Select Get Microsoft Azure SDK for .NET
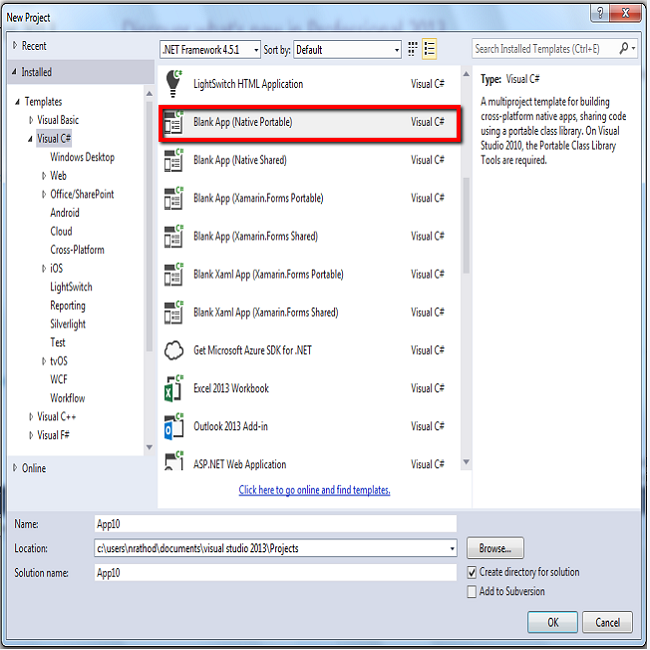 (x=252, y=351)
